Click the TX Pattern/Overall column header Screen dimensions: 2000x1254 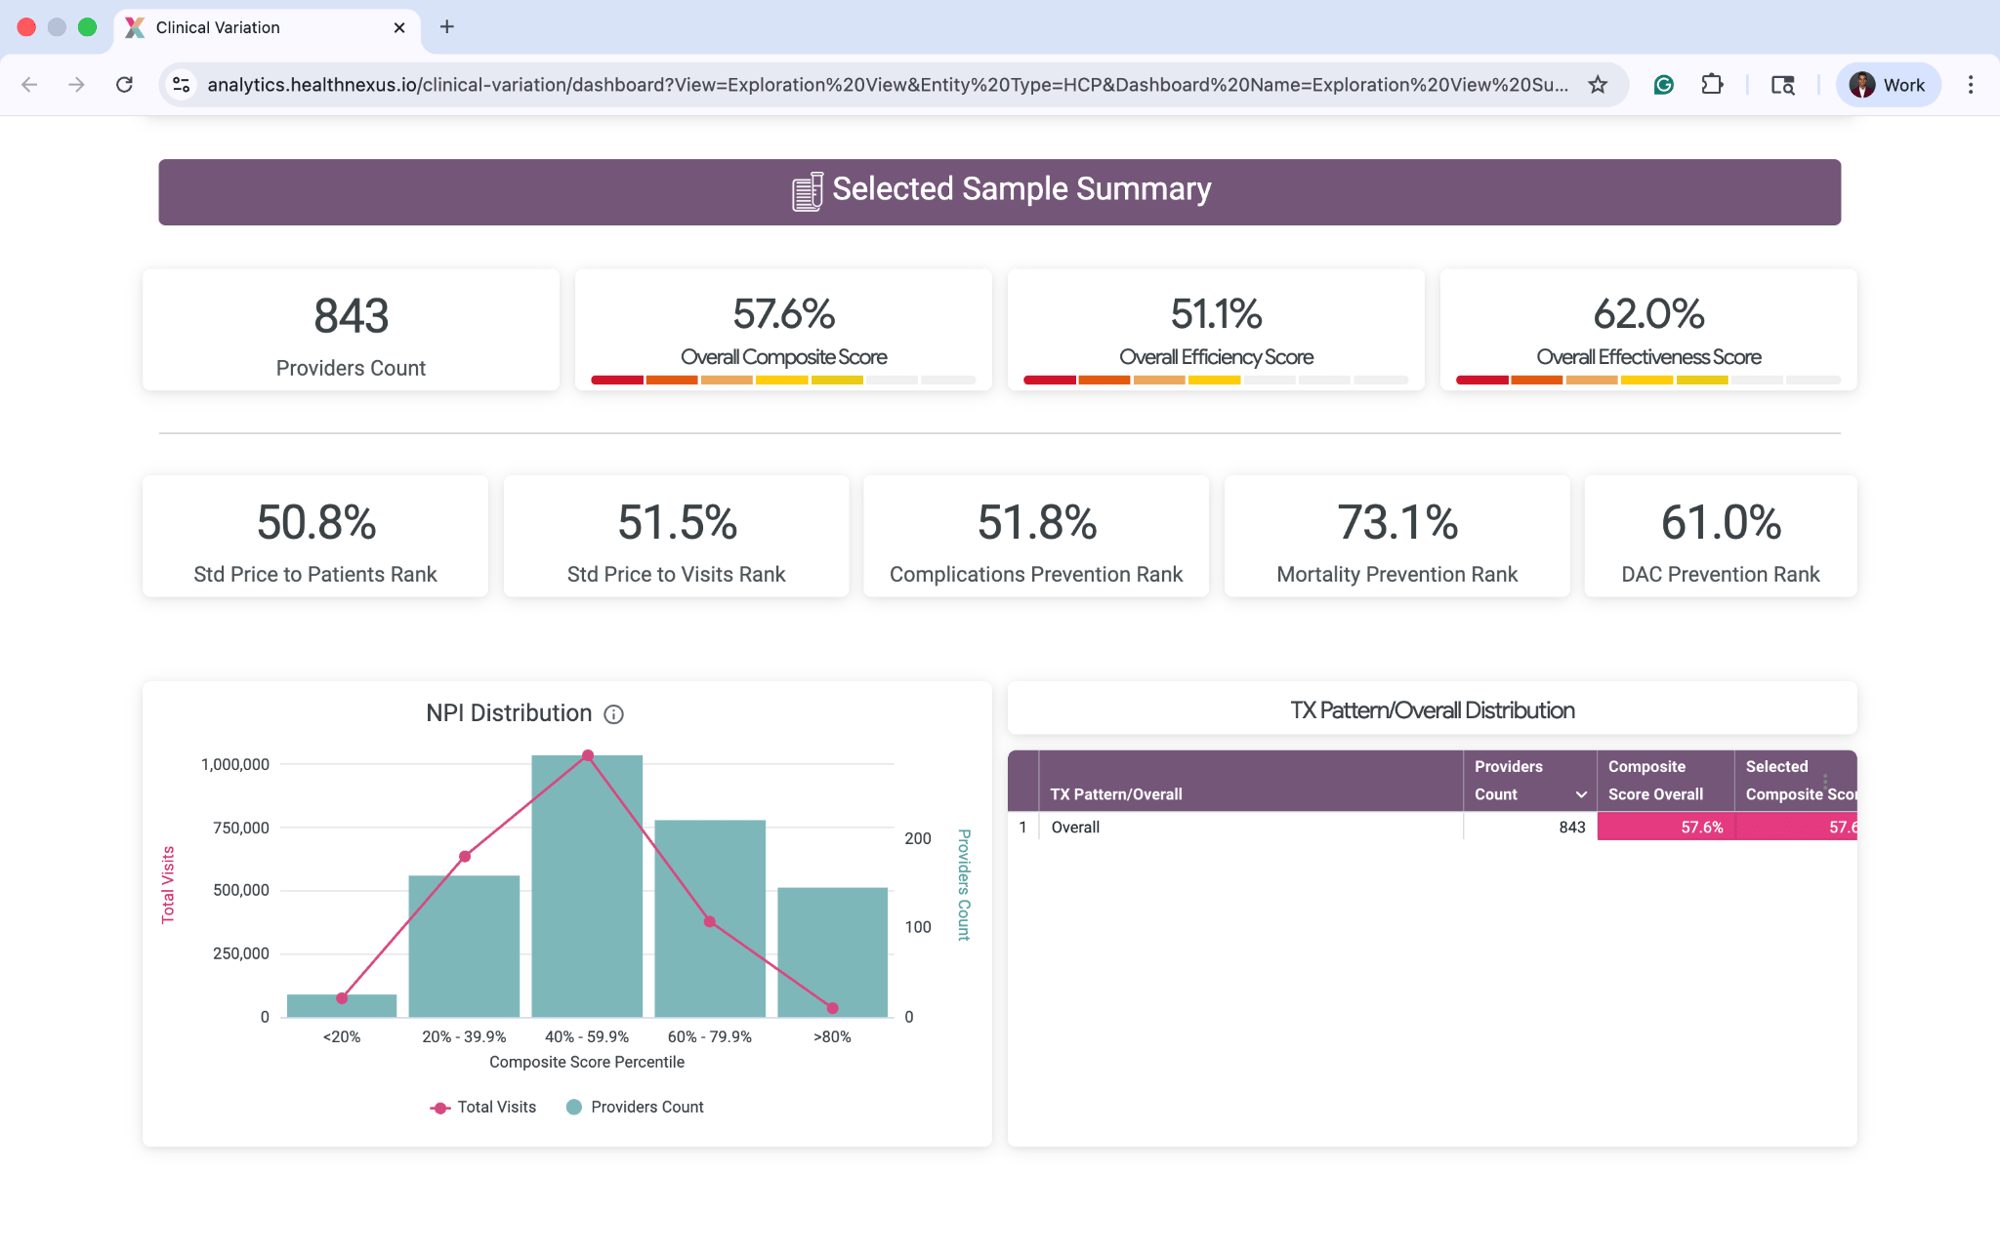[1116, 794]
